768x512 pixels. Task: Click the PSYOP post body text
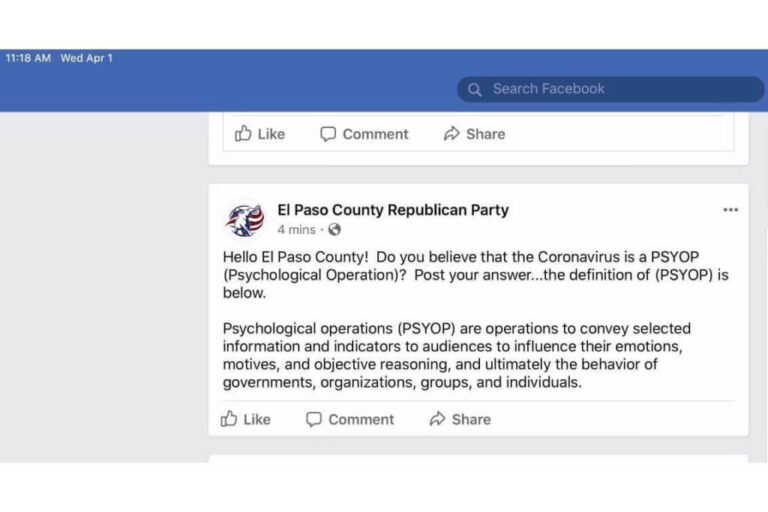click(476, 319)
